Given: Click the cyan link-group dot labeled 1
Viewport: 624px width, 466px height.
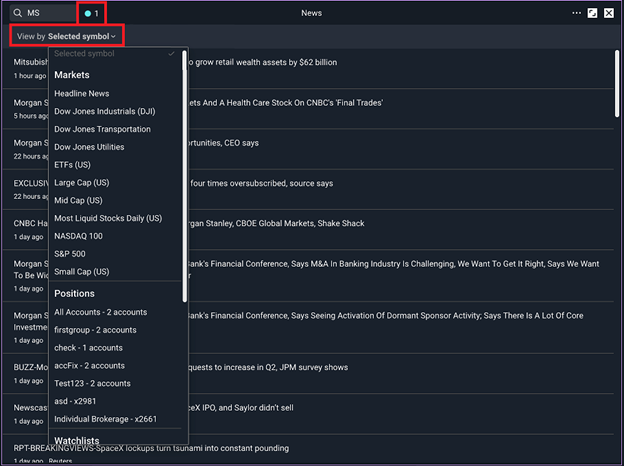Looking at the screenshot, I should 88,14.
